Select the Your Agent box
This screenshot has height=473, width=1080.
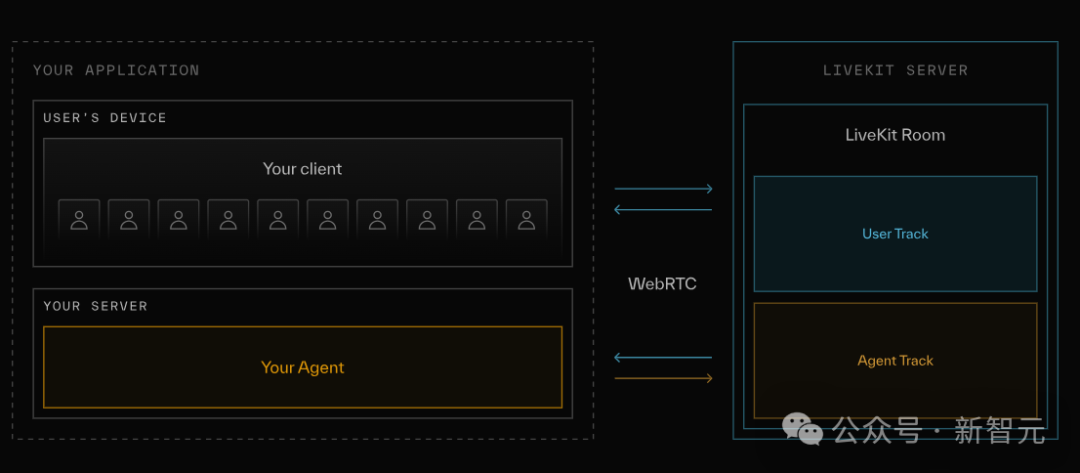[x=302, y=367]
